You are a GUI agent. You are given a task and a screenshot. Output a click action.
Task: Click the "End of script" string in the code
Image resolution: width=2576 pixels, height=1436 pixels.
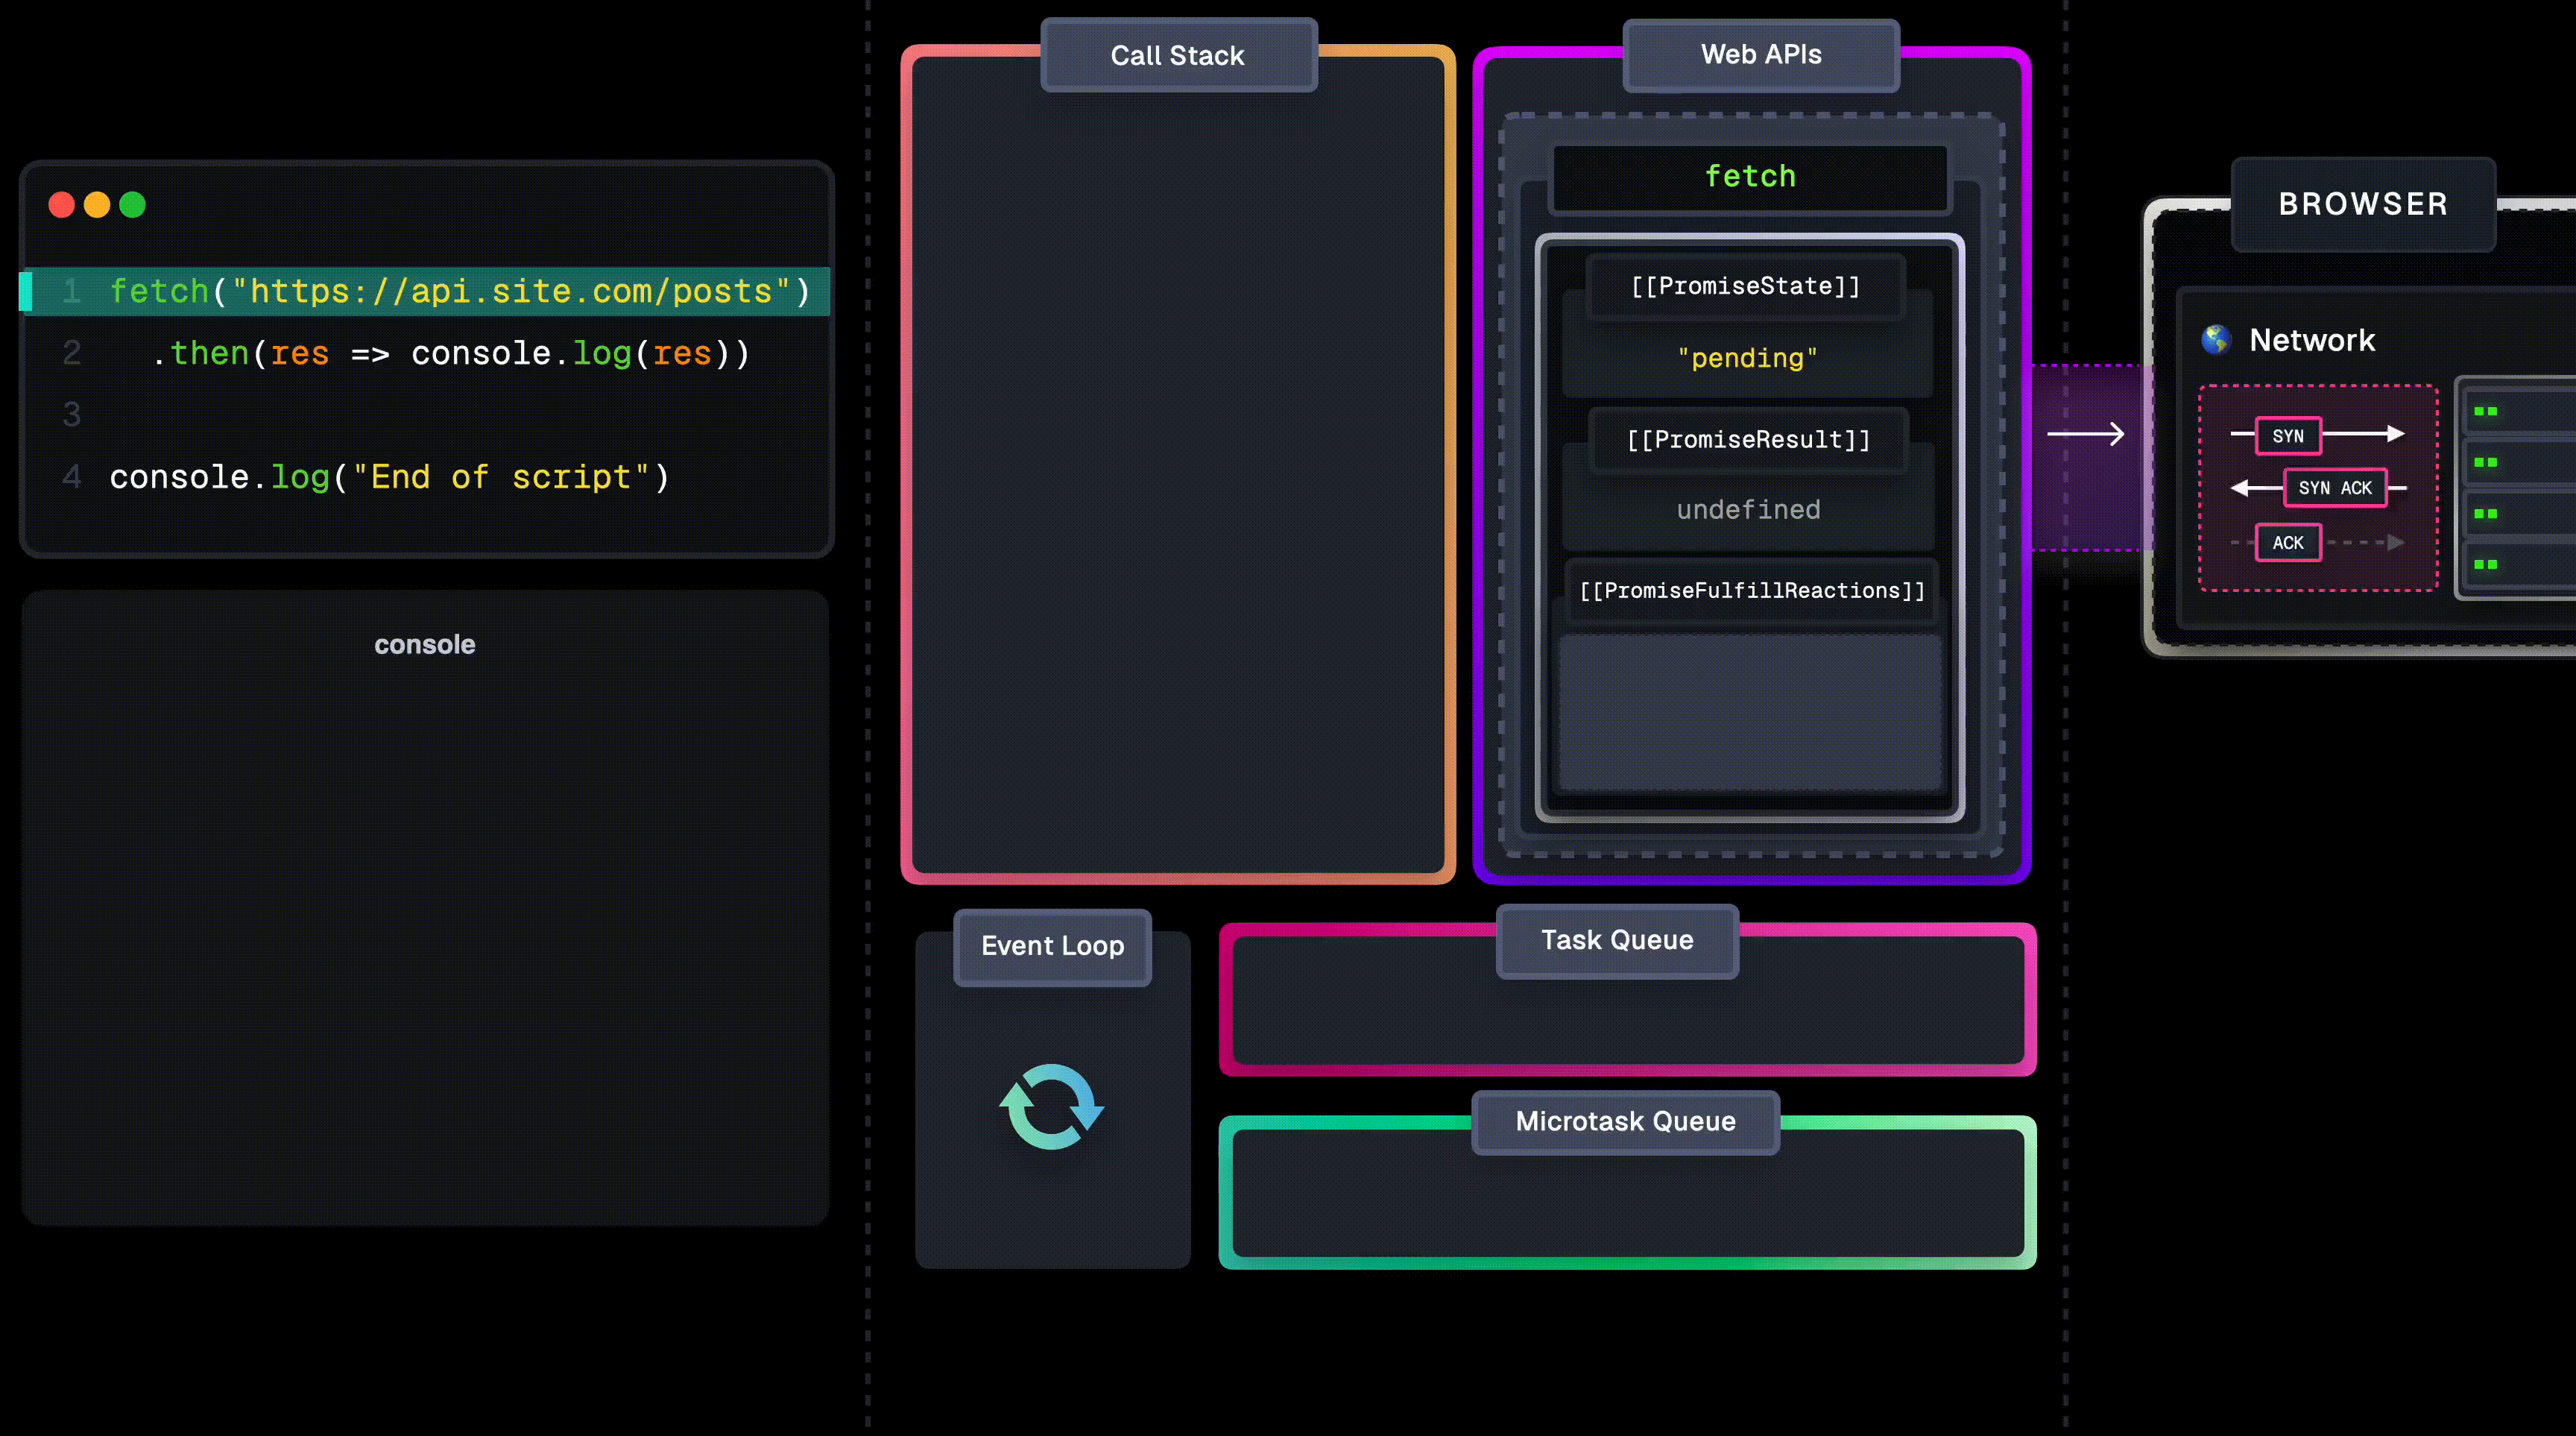click(501, 477)
